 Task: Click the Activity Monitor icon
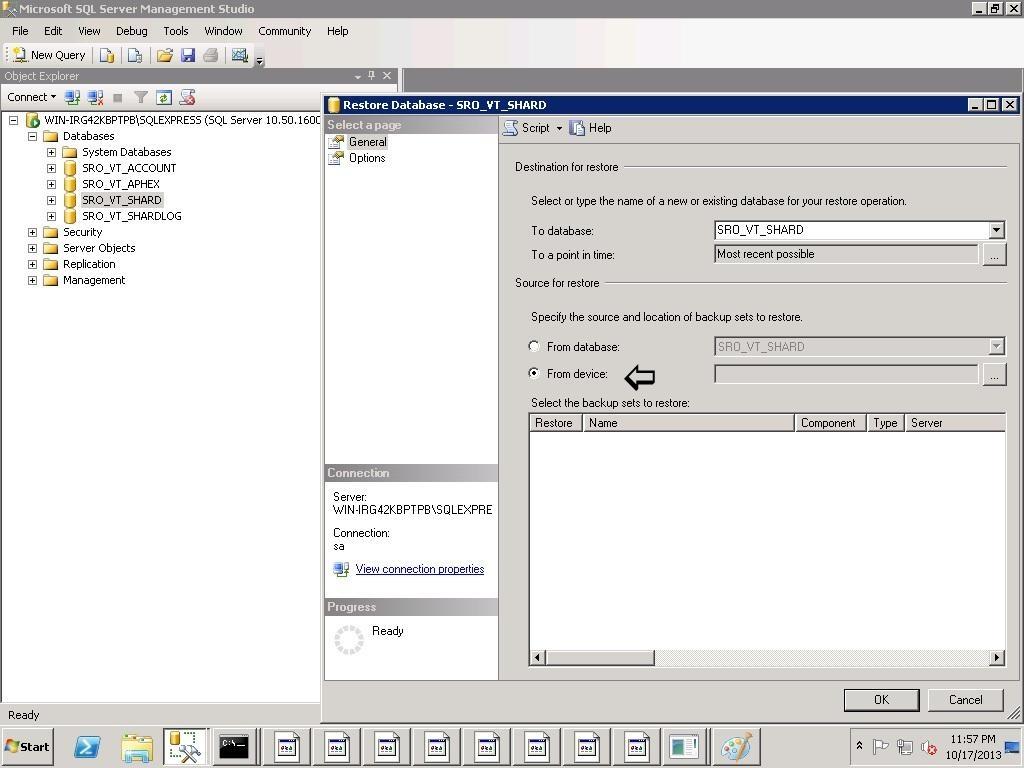coord(240,56)
